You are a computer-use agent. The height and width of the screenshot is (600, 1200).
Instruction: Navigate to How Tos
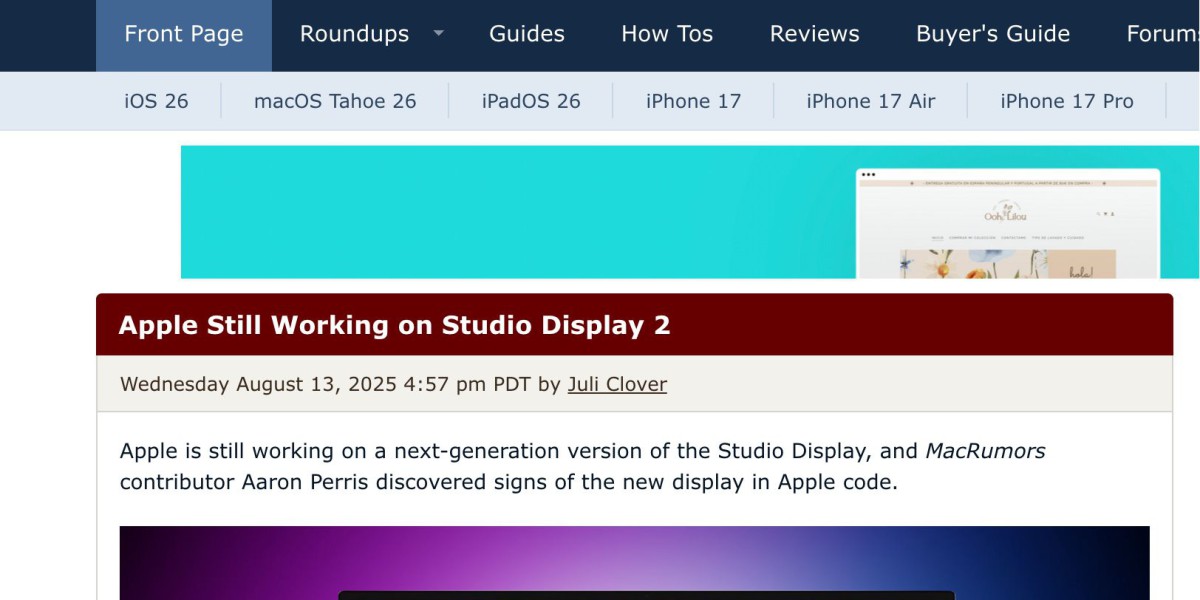point(667,35)
